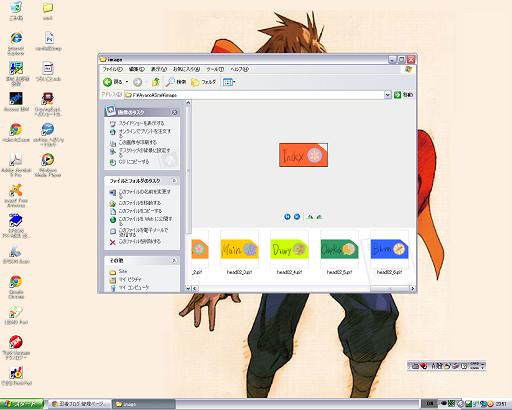
Task: Collapse the picture tasks panel
Action: click(x=174, y=113)
